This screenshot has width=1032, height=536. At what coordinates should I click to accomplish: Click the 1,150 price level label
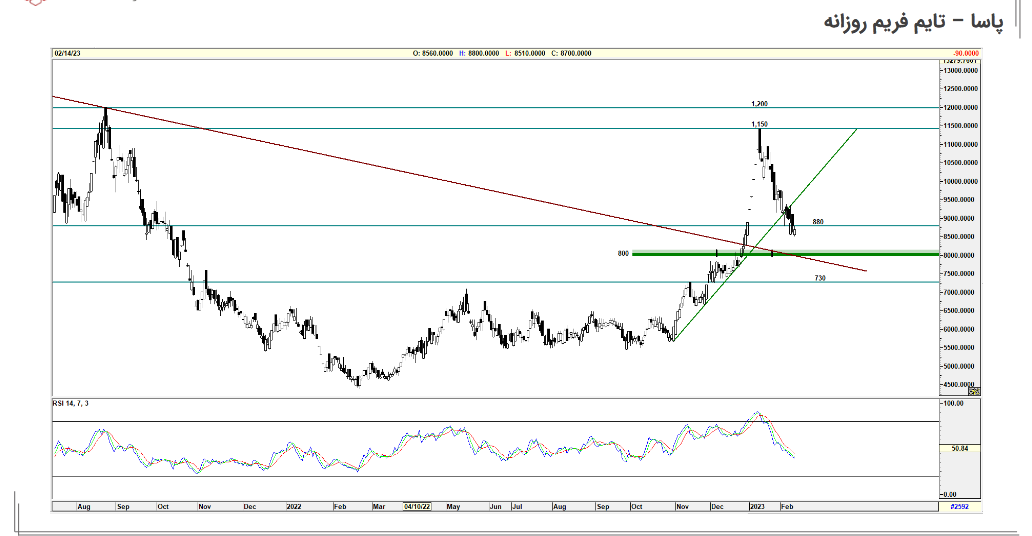760,124
